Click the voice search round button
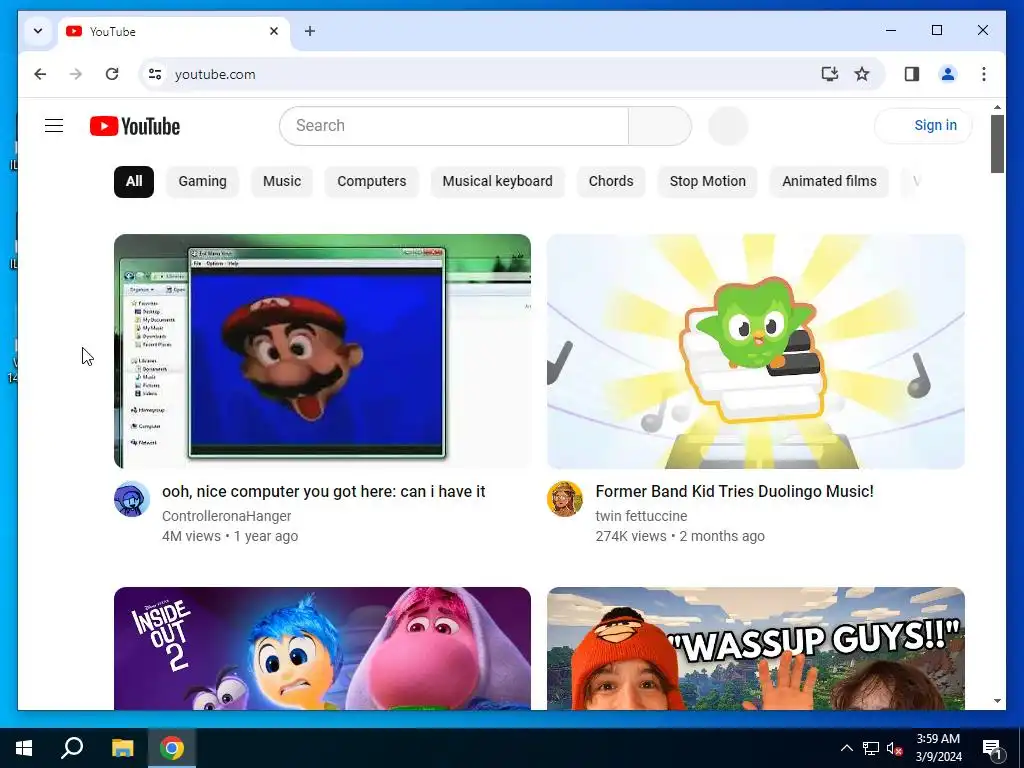The height and width of the screenshot is (768, 1024). (728, 126)
